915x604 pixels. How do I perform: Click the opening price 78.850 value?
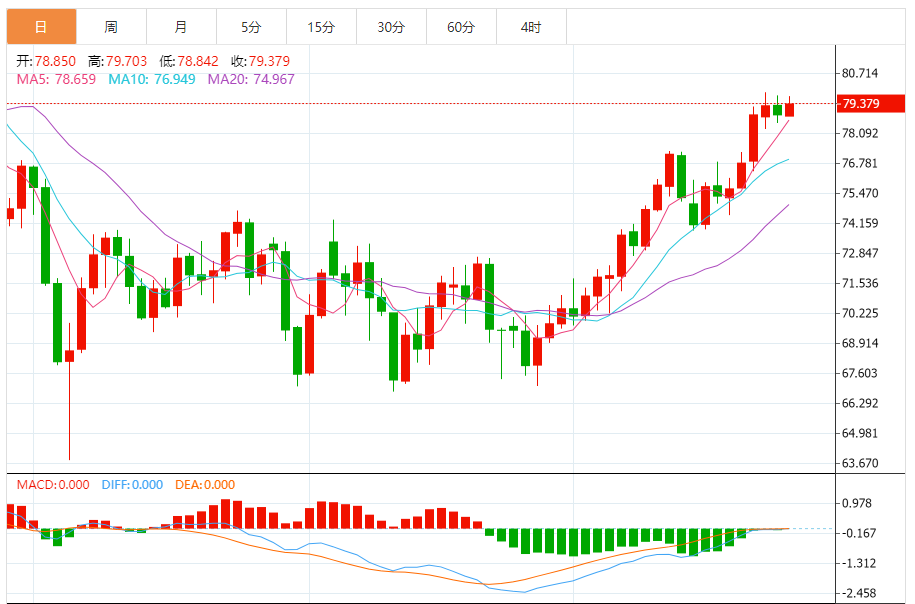coord(55,61)
